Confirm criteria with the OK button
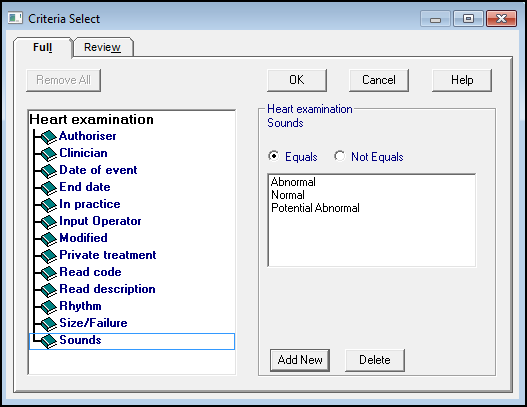The width and height of the screenshot is (527, 407). tap(297, 80)
